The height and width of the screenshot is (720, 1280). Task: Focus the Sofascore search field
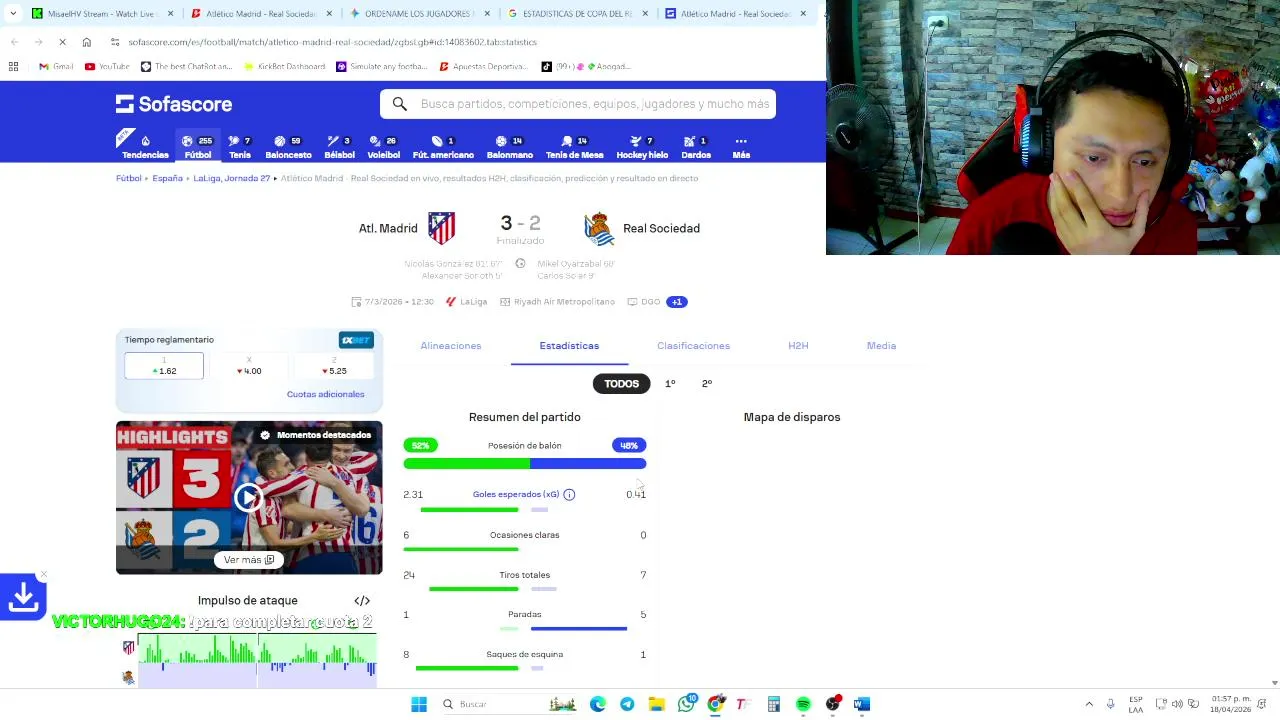pyautogui.click(x=578, y=104)
